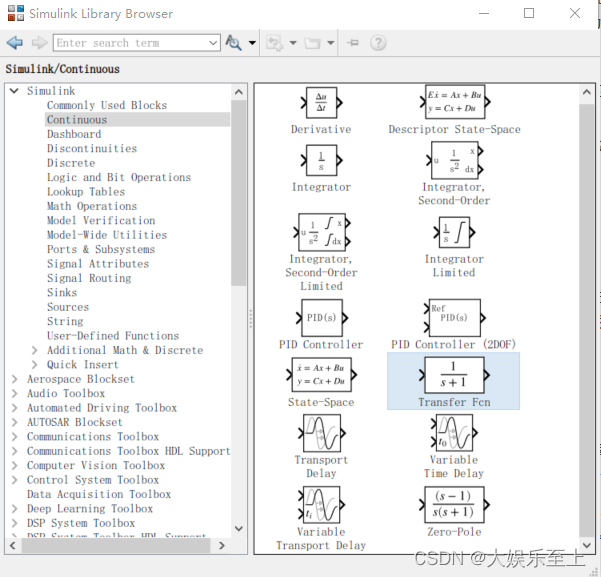The image size is (601, 577).
Task: Select Data Acquisition Toolbox entry
Action: pyautogui.click(x=99, y=494)
